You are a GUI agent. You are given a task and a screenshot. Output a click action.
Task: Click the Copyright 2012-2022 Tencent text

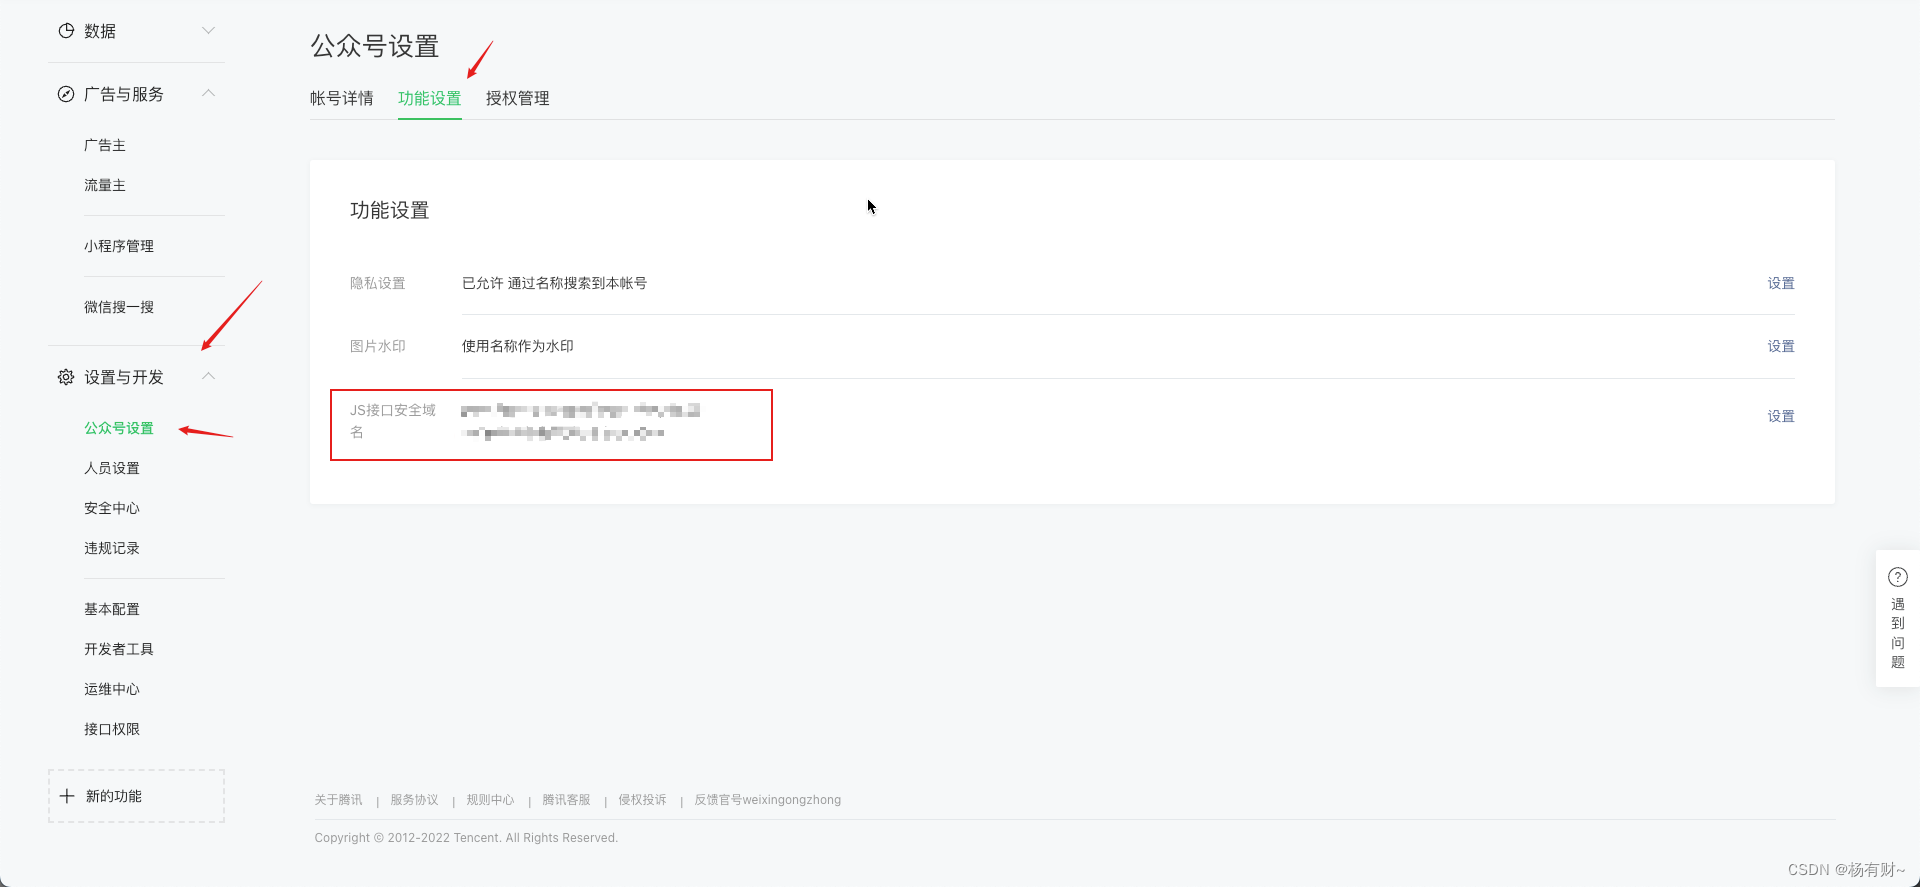click(466, 838)
